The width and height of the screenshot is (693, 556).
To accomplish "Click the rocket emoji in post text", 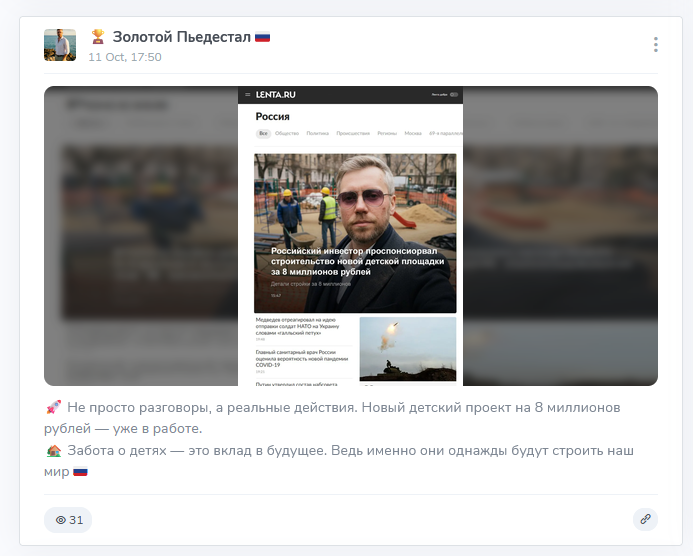I will tap(53, 407).
